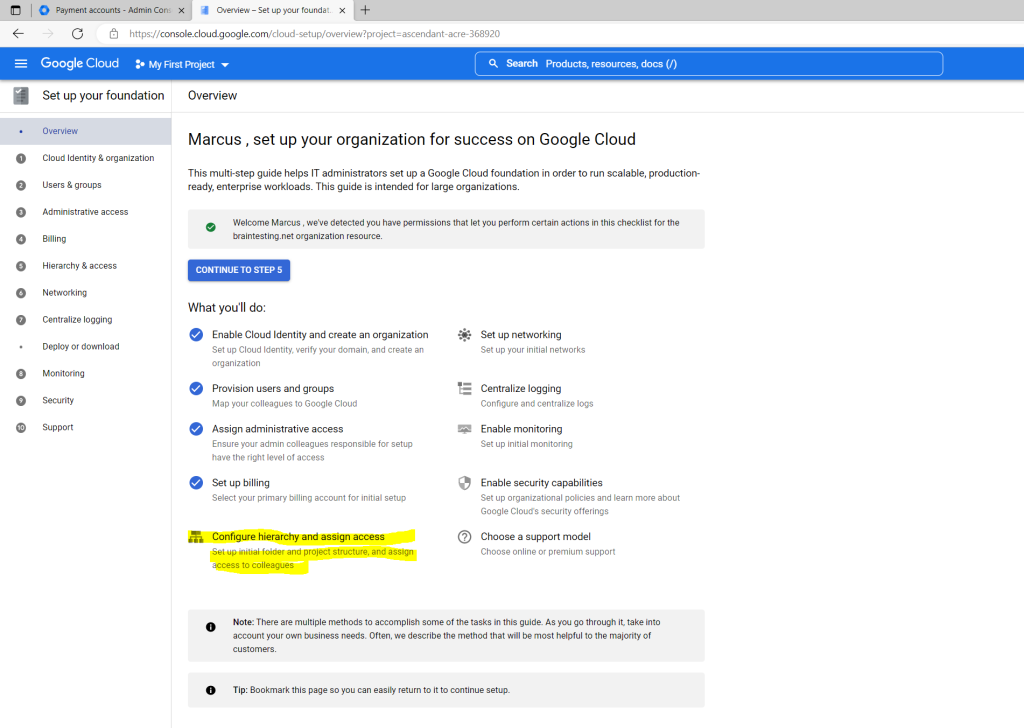Screen dimensions: 1024x728
Task: Open Centralize logging step in sidebar
Action: pos(86,319)
